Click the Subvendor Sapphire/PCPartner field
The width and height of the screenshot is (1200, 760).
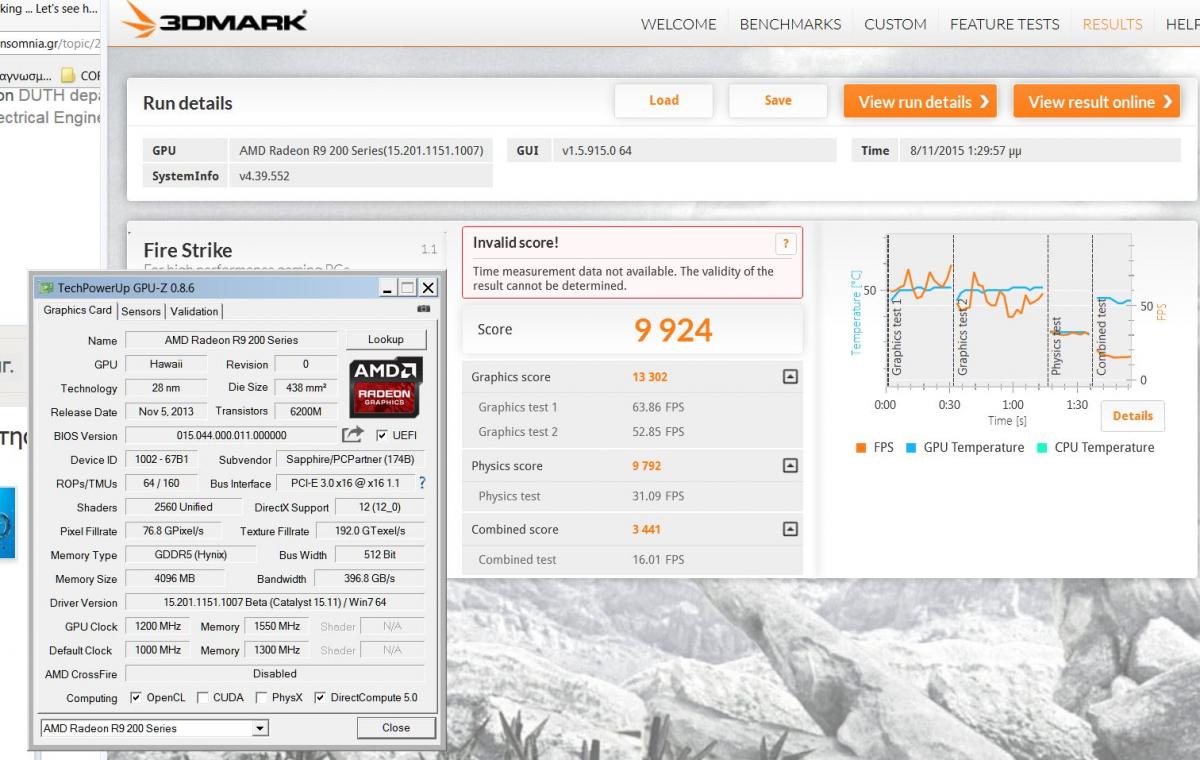[349, 460]
